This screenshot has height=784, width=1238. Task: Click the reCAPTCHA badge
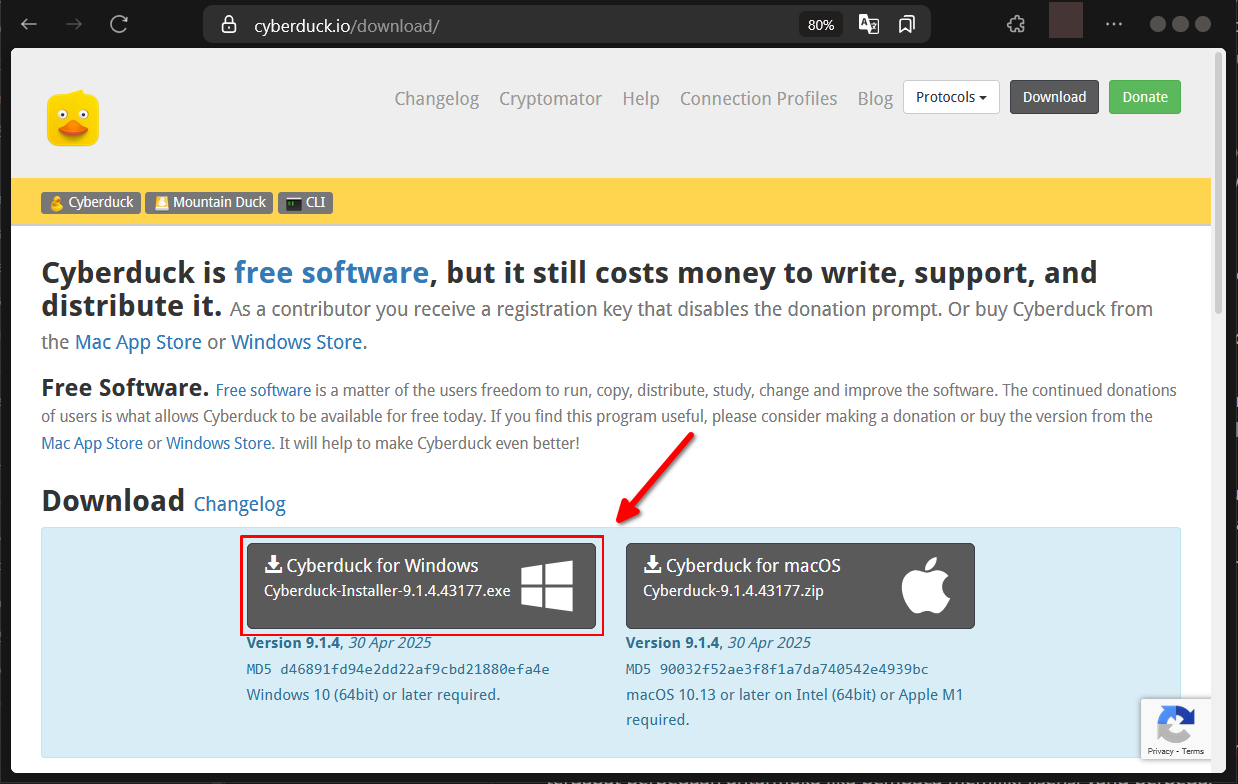click(x=1175, y=728)
